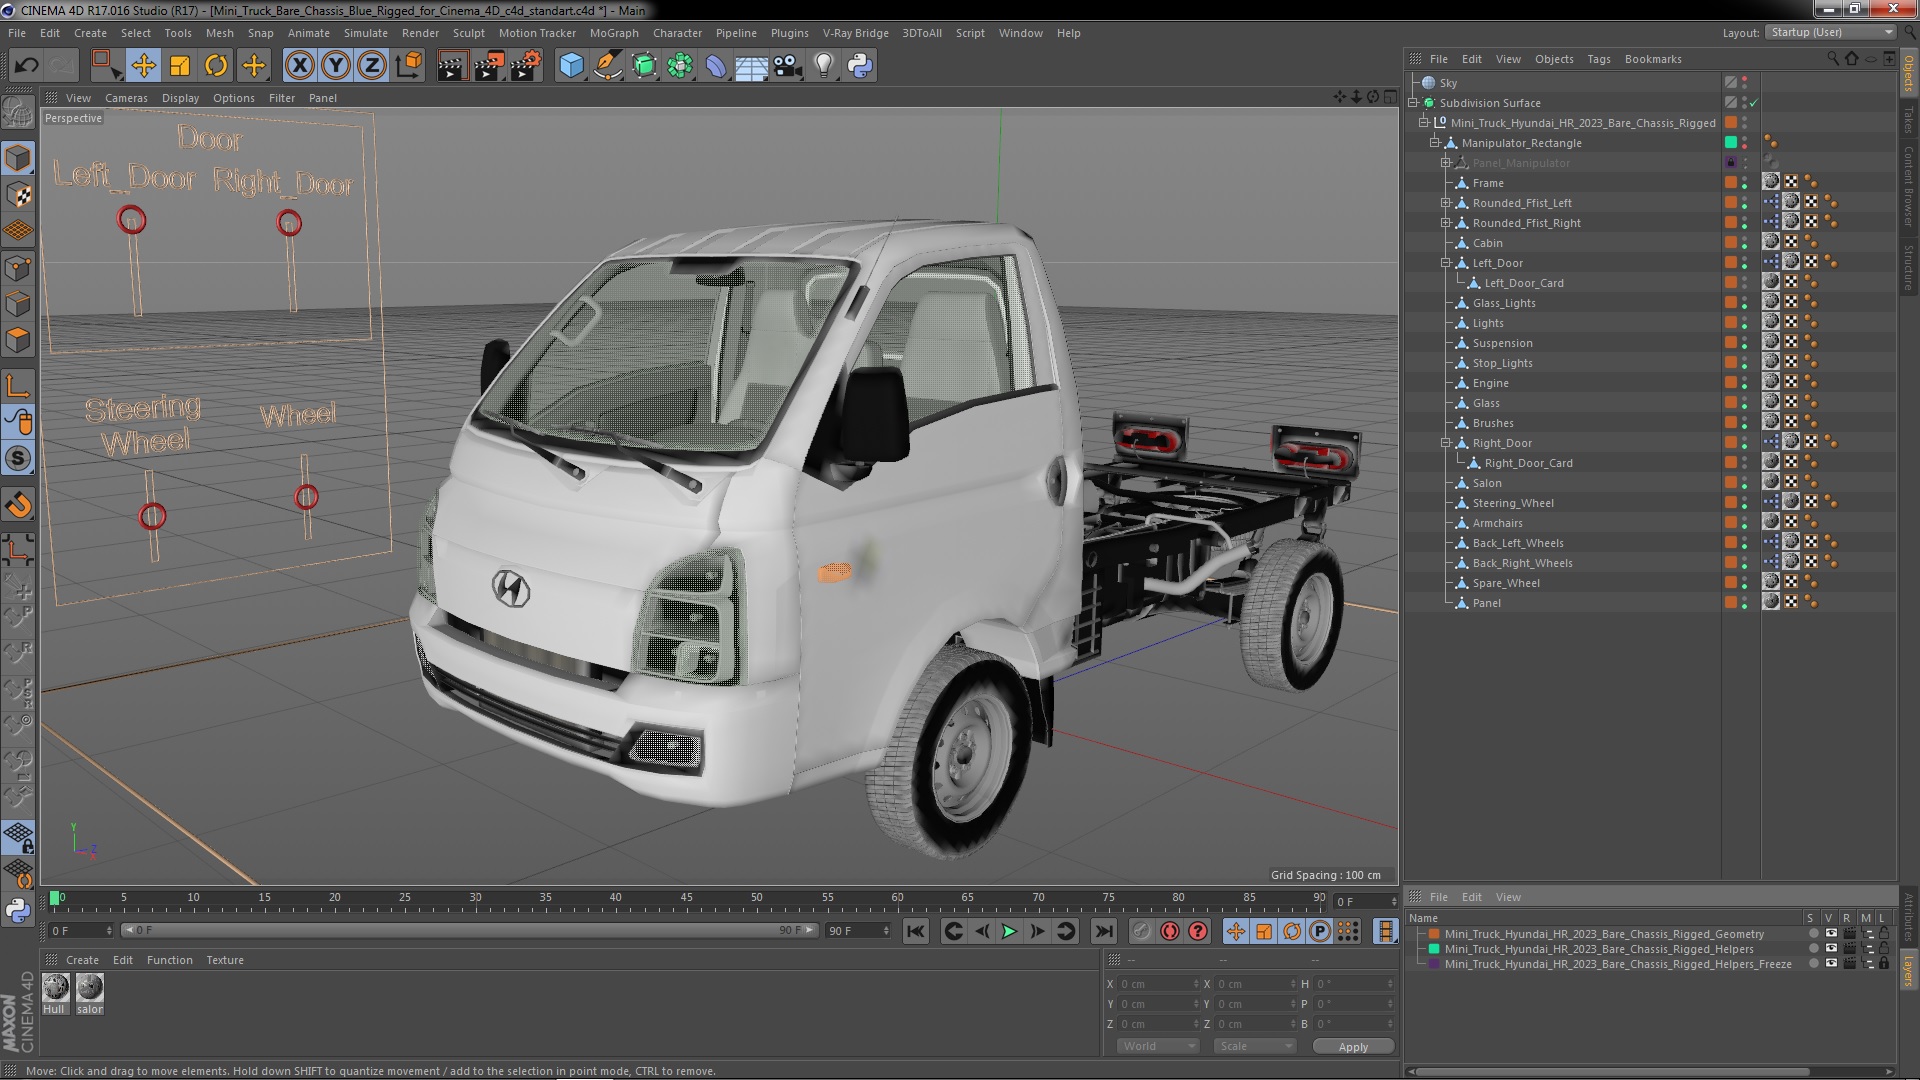The width and height of the screenshot is (1920, 1080).
Task: Add a Cube primitive object
Action: point(571,66)
